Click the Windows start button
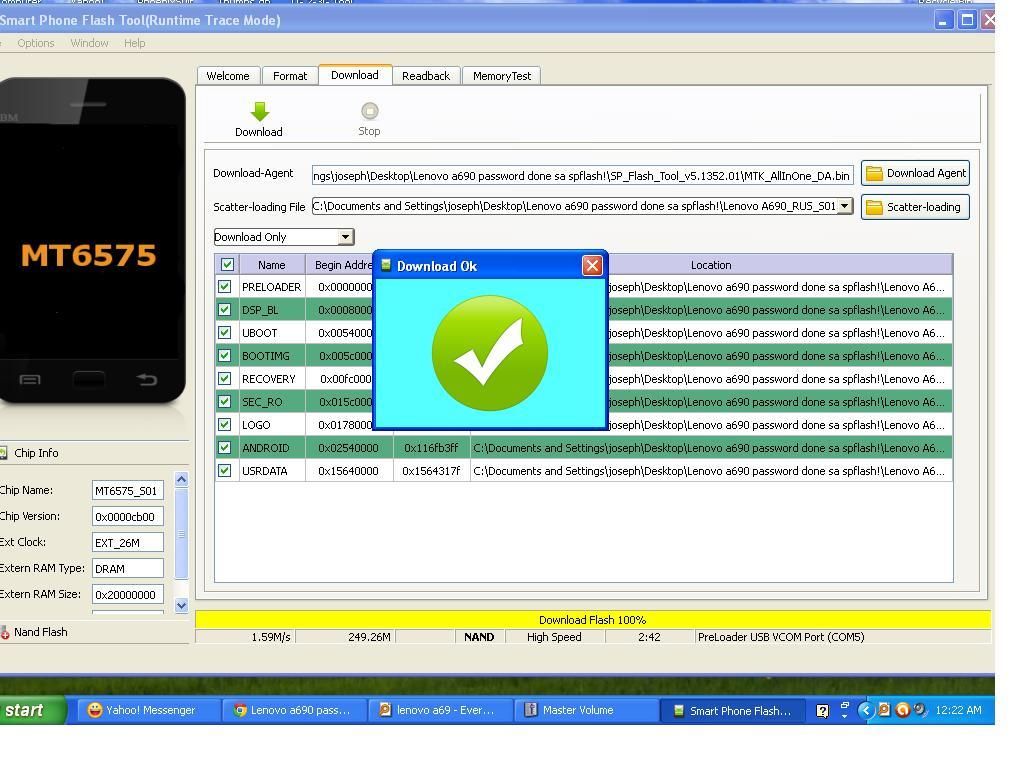1024x768 pixels. coord(30,710)
